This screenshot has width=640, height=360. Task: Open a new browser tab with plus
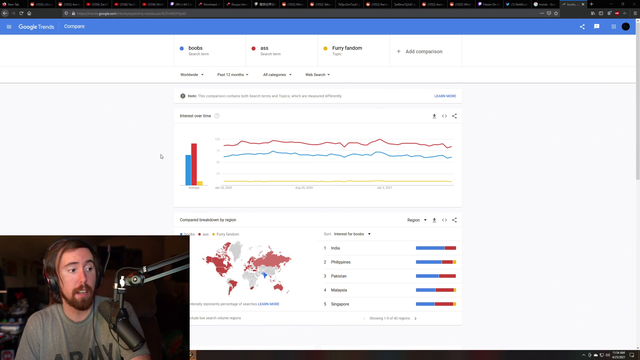[x=591, y=4]
